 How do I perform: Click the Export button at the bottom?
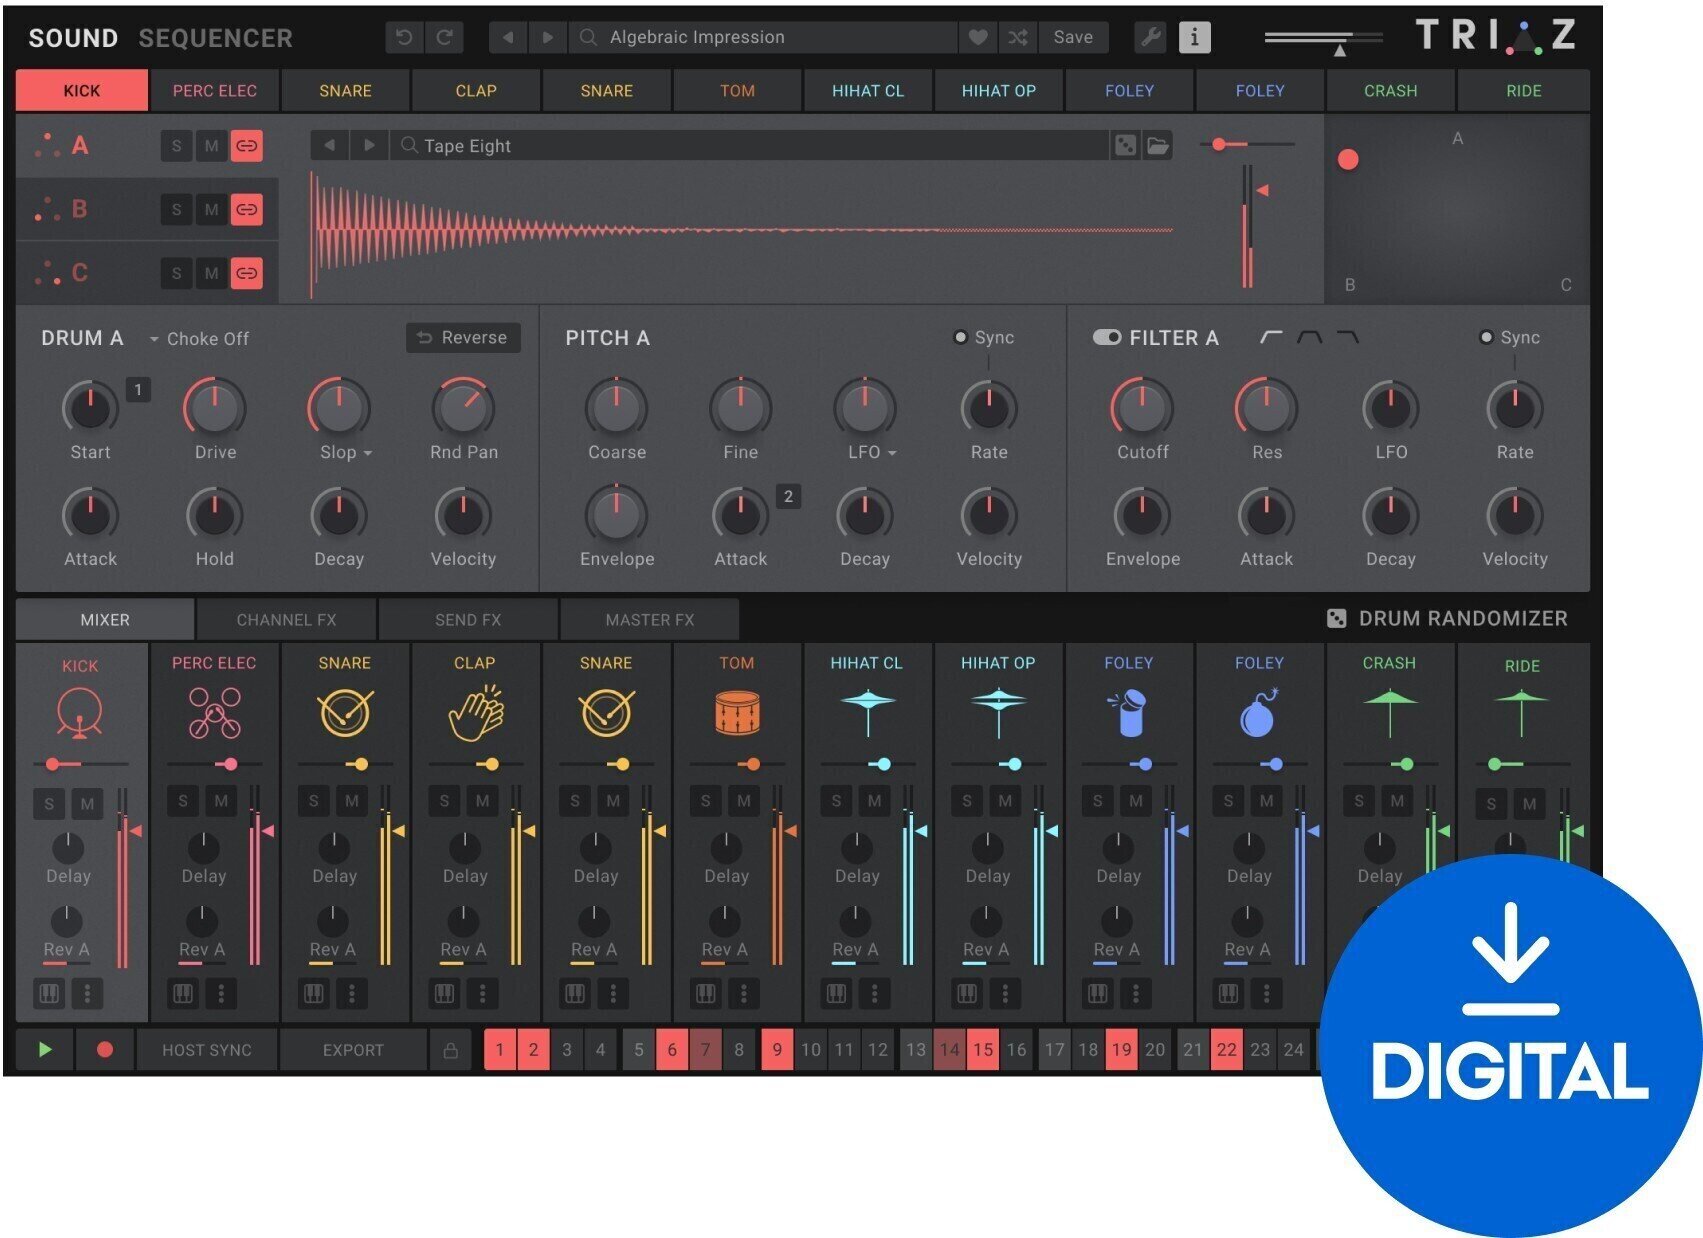tap(353, 1050)
